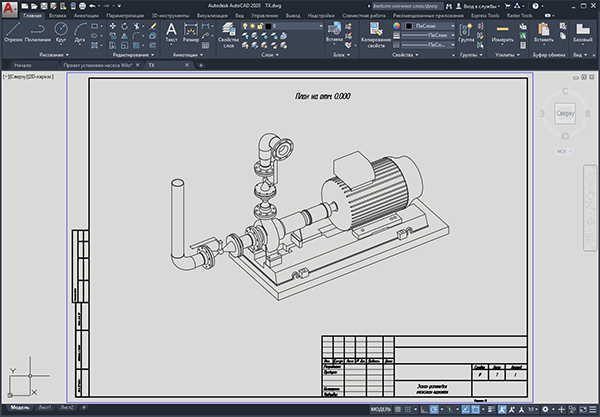Click the Plot print icon in quick access

tap(82, 6)
